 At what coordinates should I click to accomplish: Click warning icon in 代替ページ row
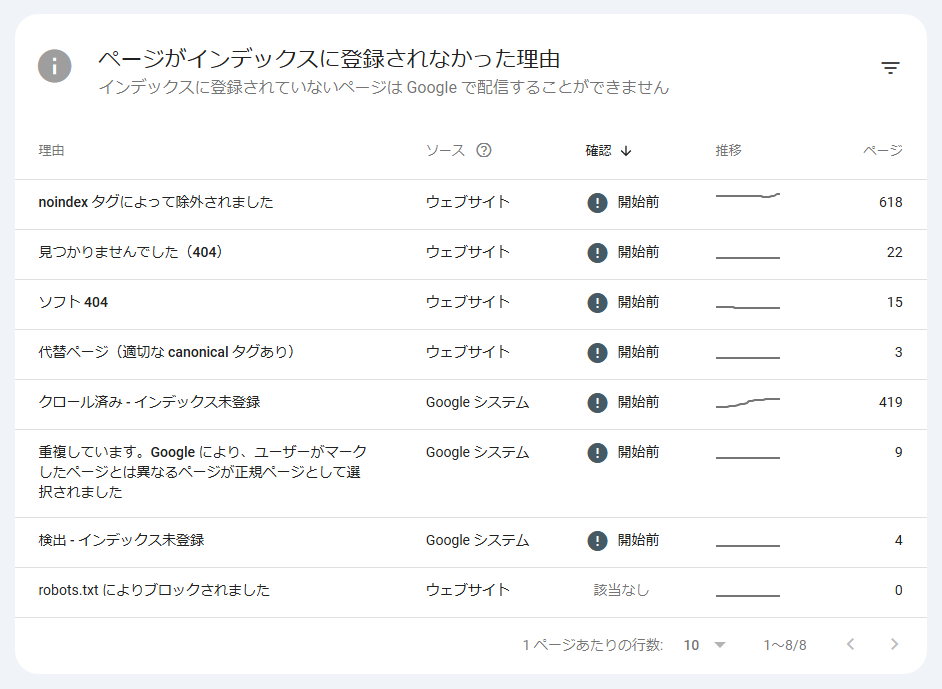597,352
